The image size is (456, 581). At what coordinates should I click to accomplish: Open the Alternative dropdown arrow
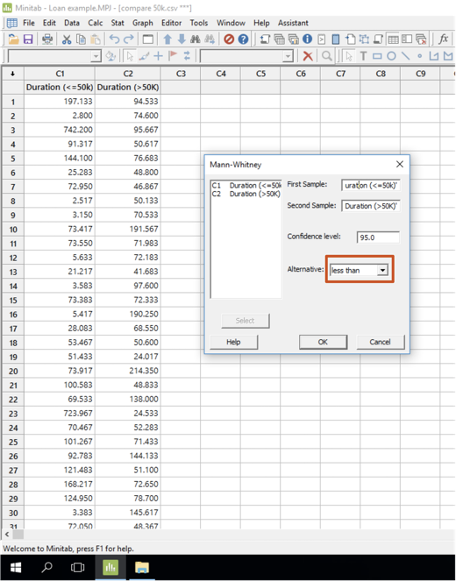tap(382, 270)
